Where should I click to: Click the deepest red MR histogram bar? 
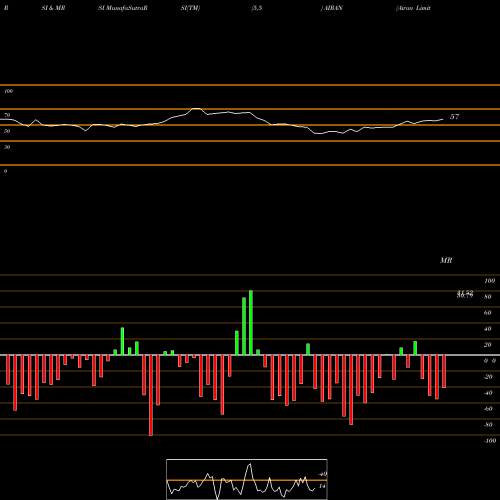151,395
